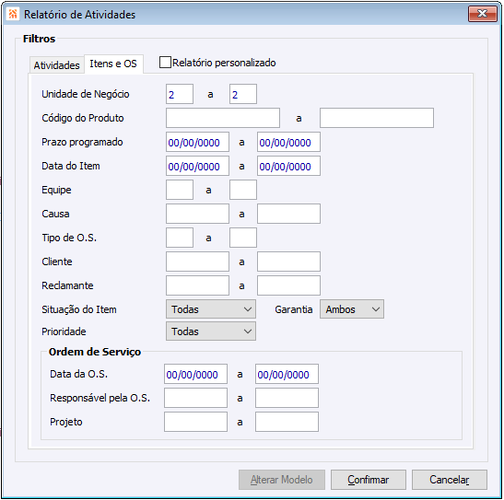Open the Garantia dropdown showing Ambos
Screen dimensions: 504x500
coord(352,309)
